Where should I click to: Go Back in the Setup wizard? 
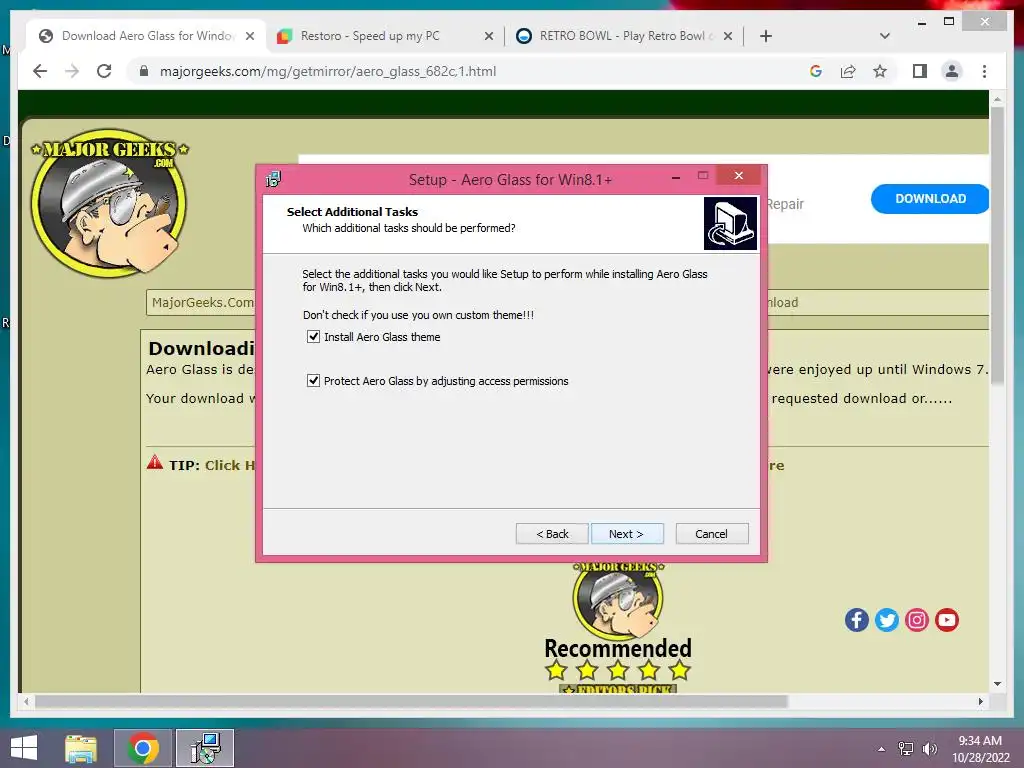(552, 534)
